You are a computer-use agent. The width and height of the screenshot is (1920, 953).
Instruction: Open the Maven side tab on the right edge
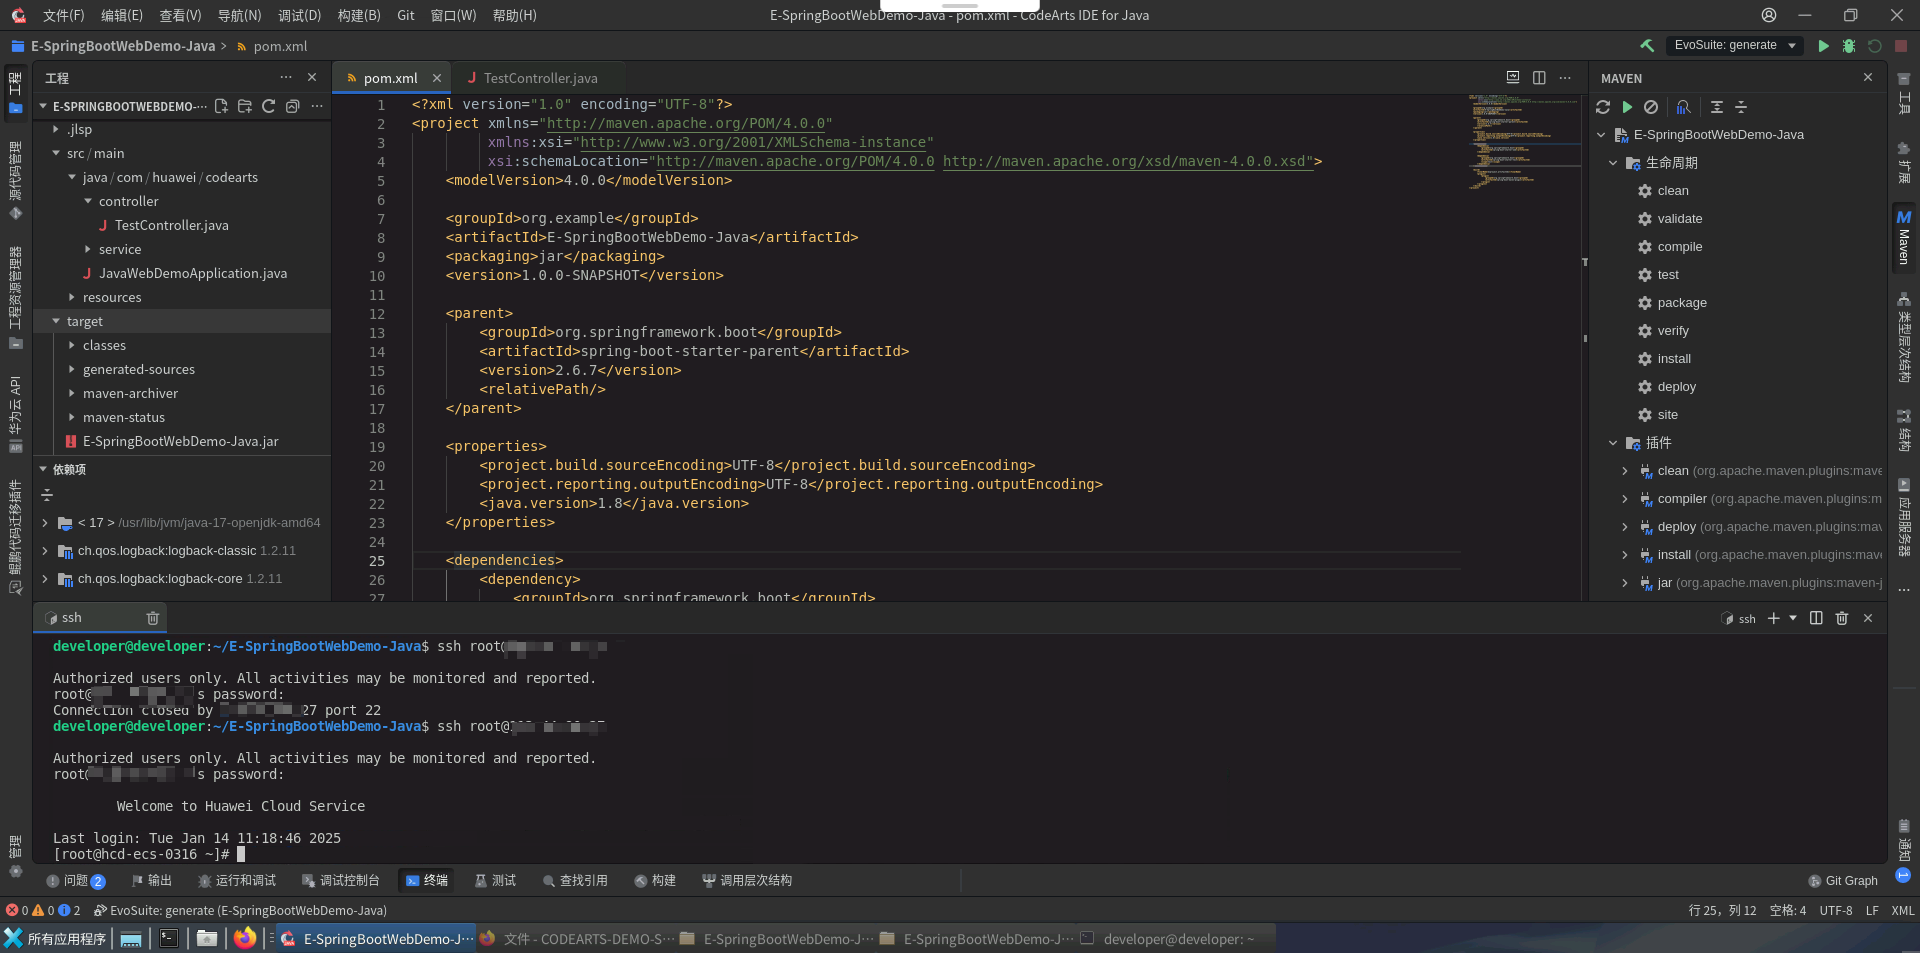[1903, 237]
